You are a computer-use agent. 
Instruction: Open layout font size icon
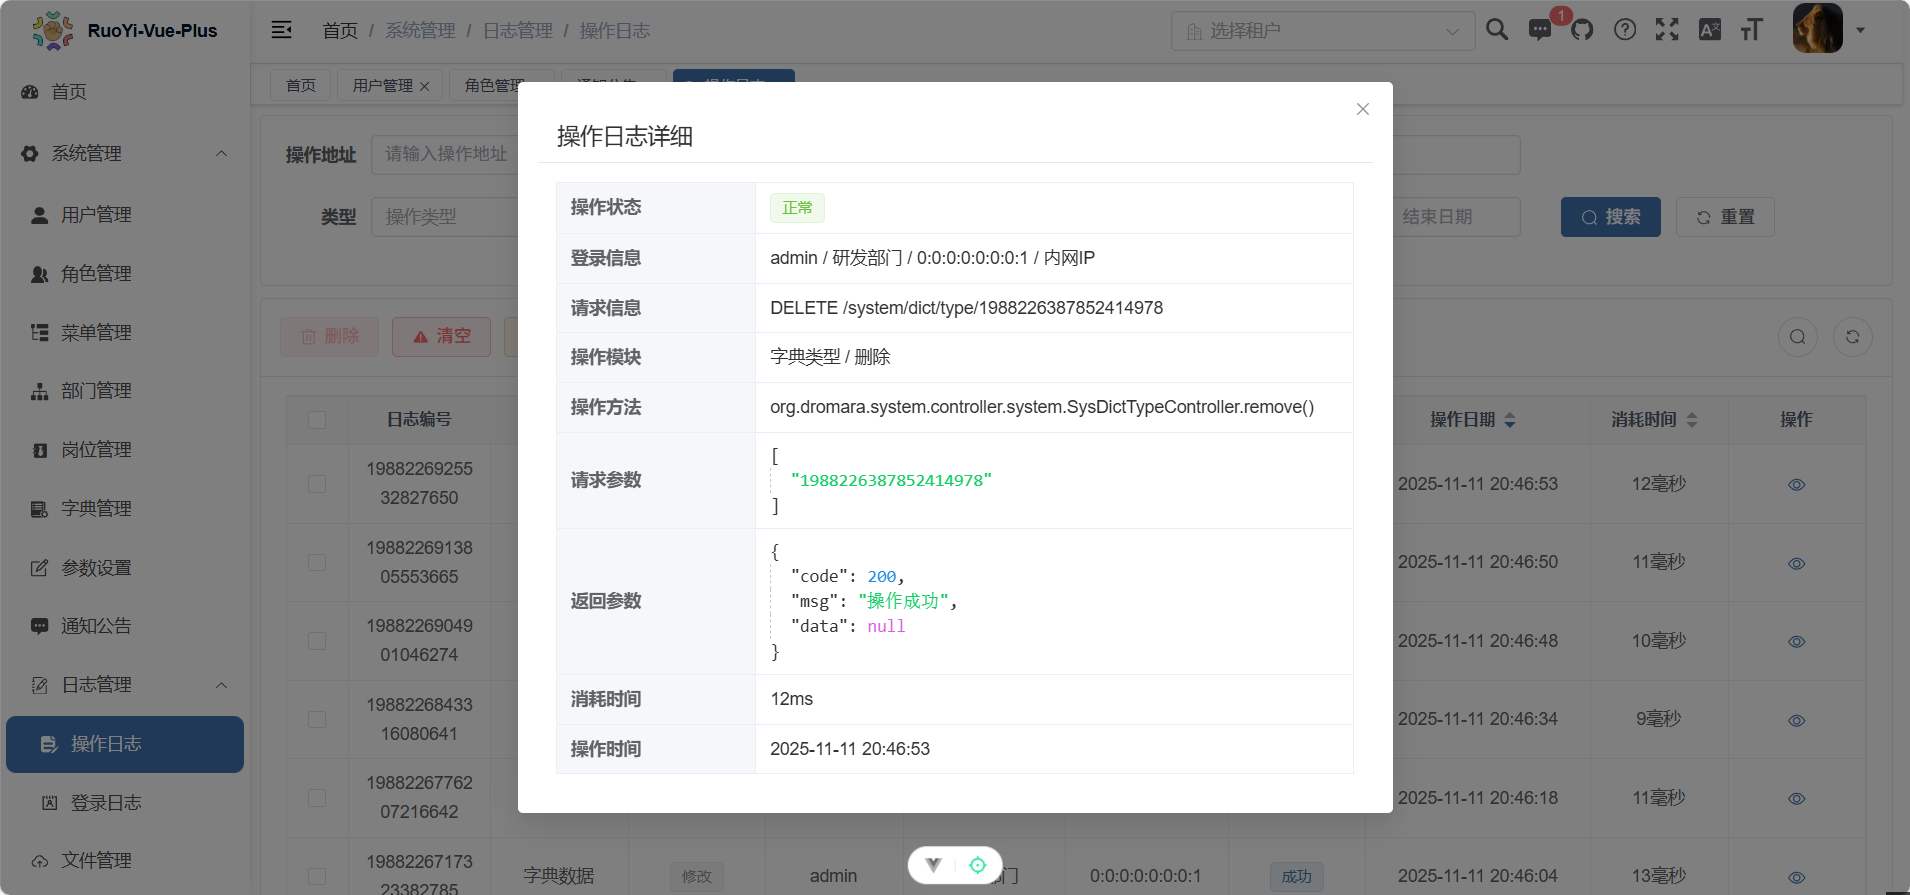click(x=1751, y=30)
